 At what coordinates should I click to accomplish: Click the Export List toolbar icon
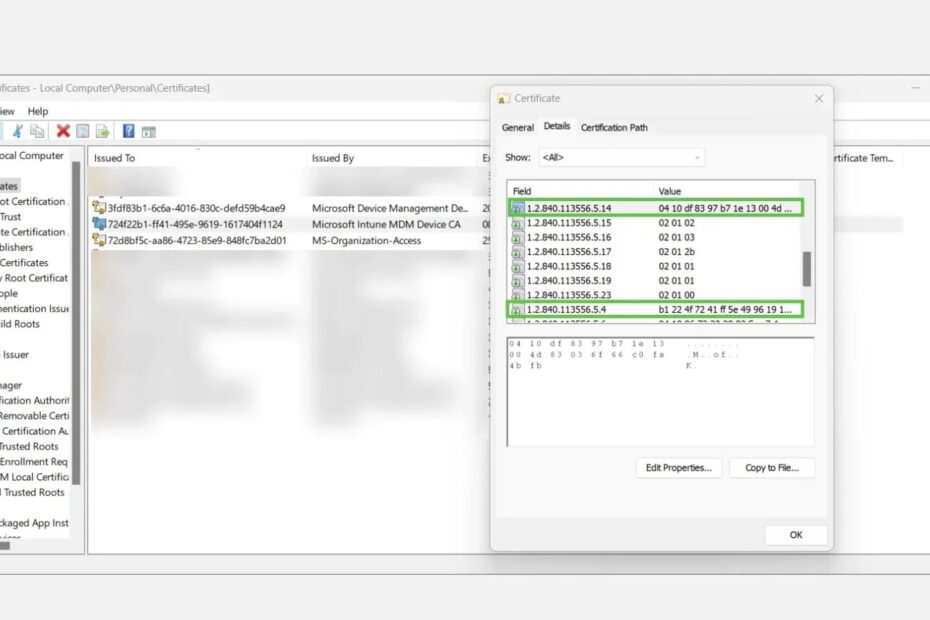pyautogui.click(x=103, y=131)
